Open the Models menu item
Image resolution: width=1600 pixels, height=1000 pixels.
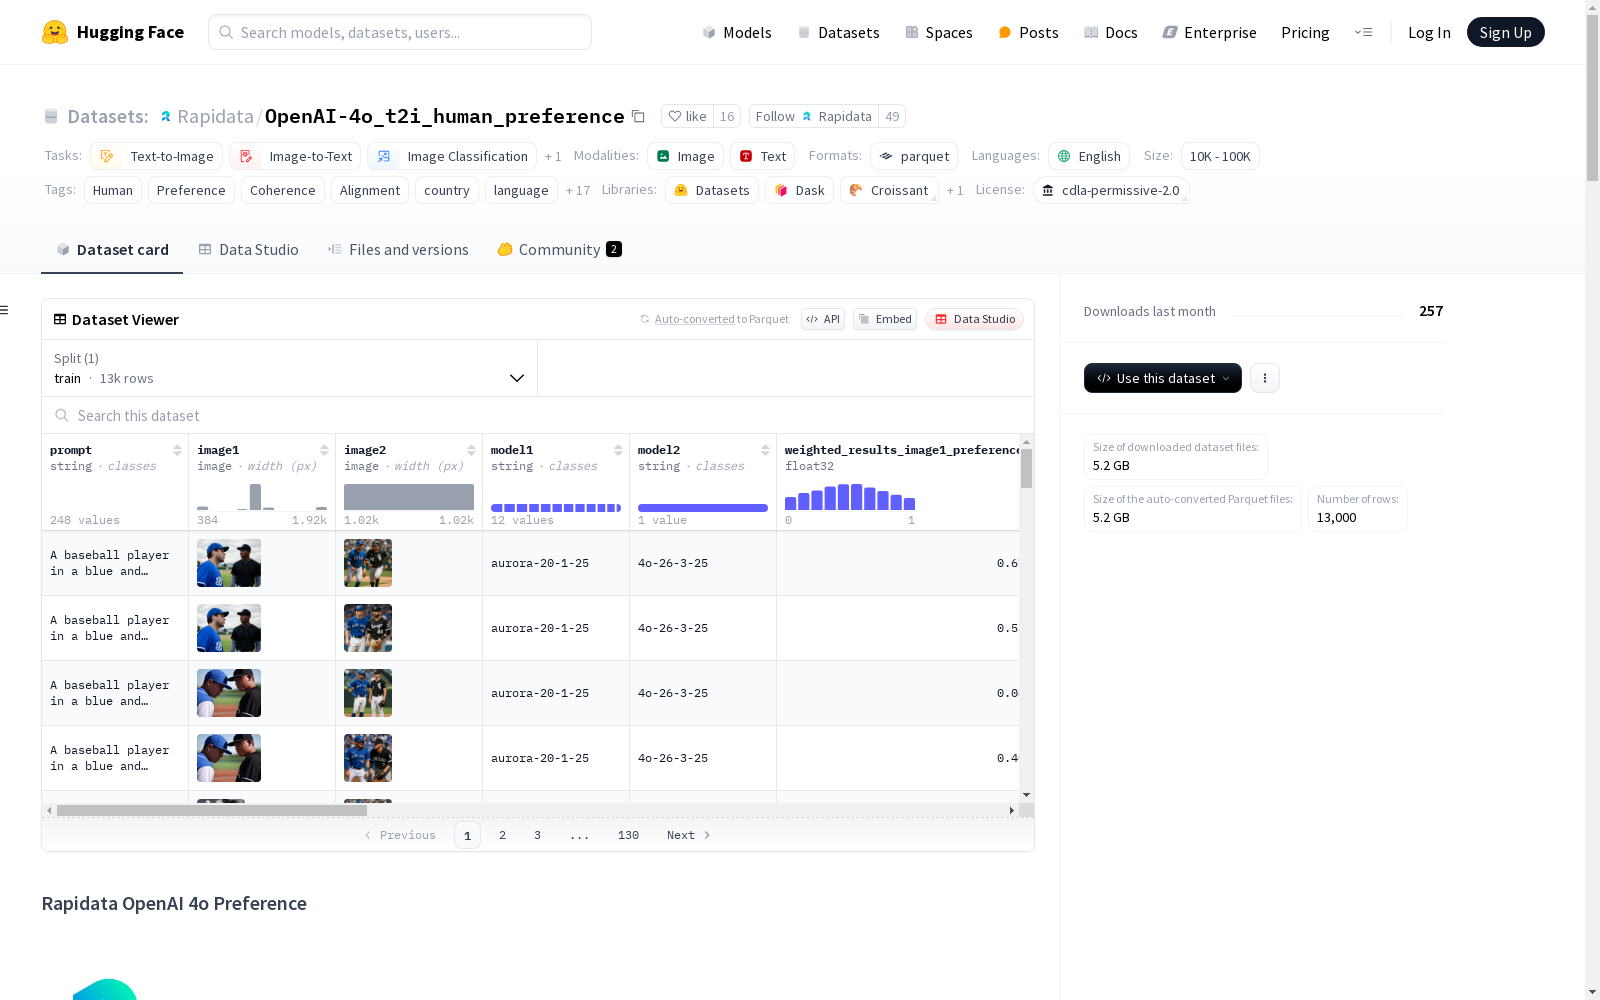point(737,32)
